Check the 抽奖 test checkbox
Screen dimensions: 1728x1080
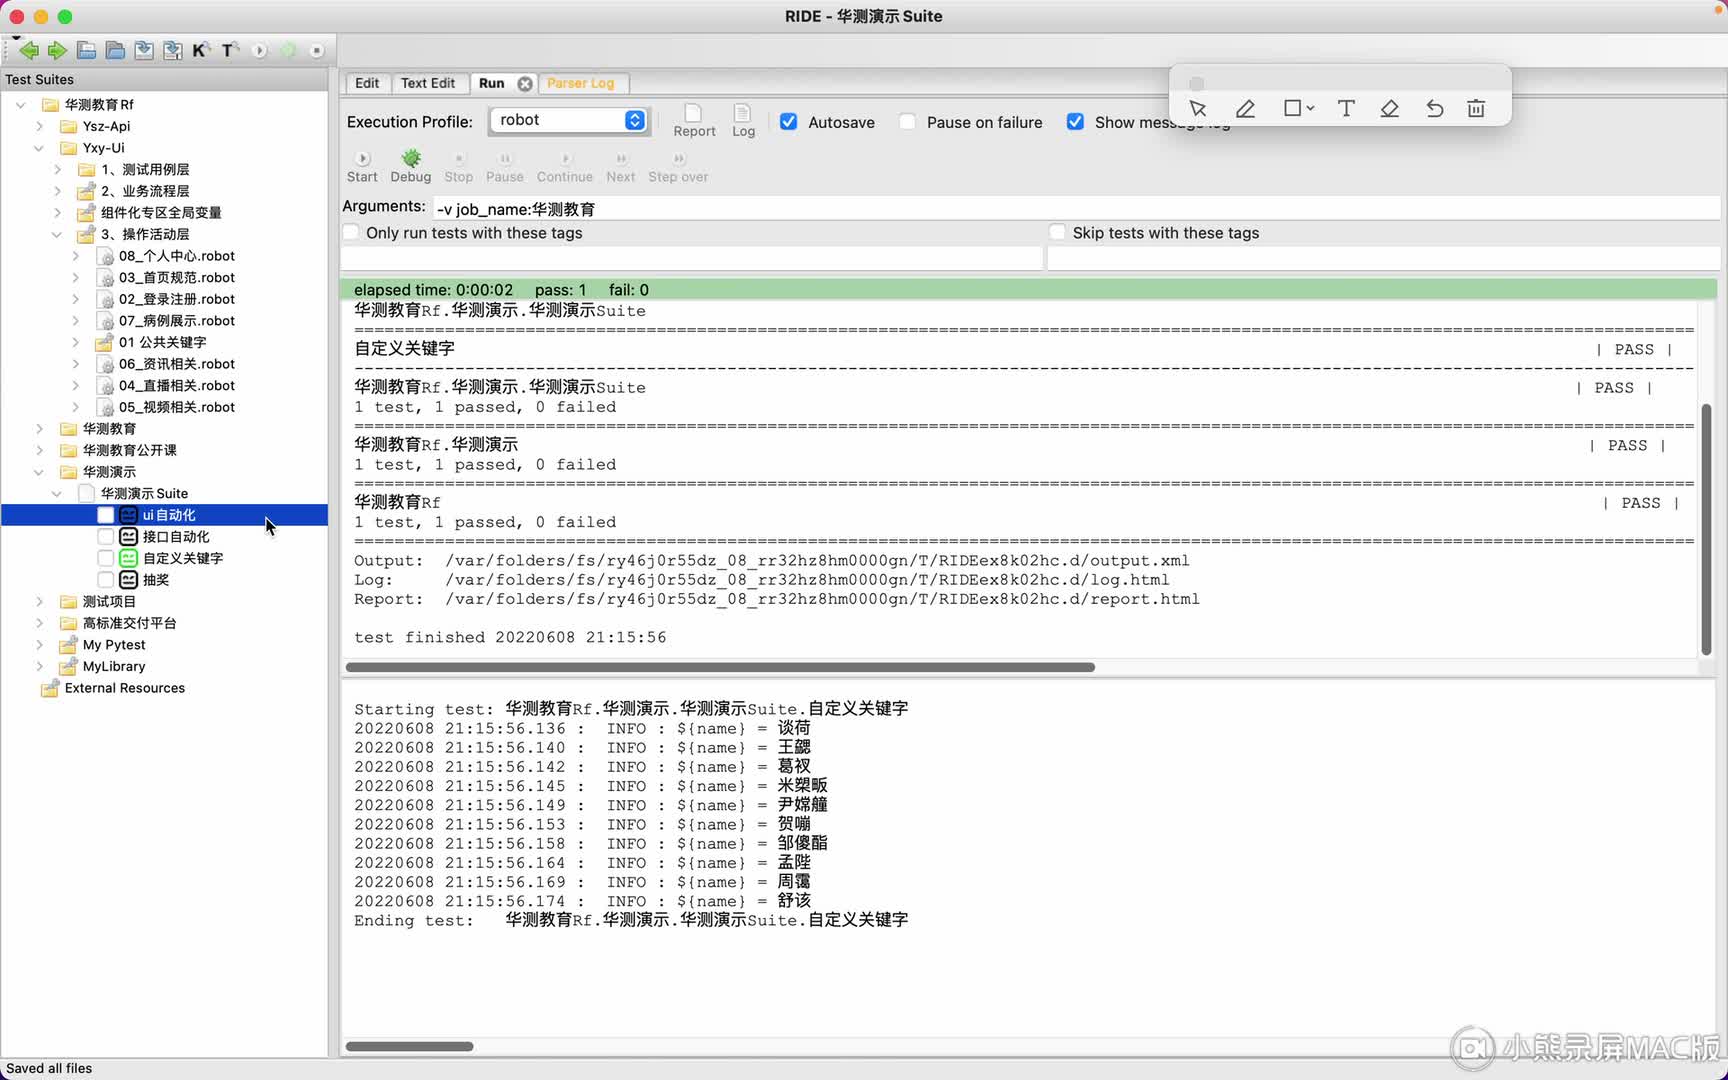[105, 580]
